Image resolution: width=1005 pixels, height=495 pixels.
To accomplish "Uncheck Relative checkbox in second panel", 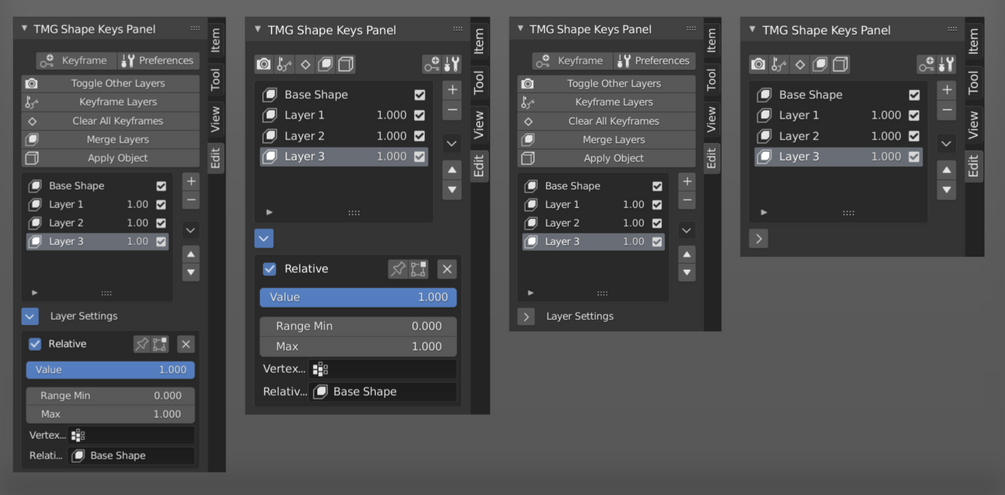I will [270, 269].
